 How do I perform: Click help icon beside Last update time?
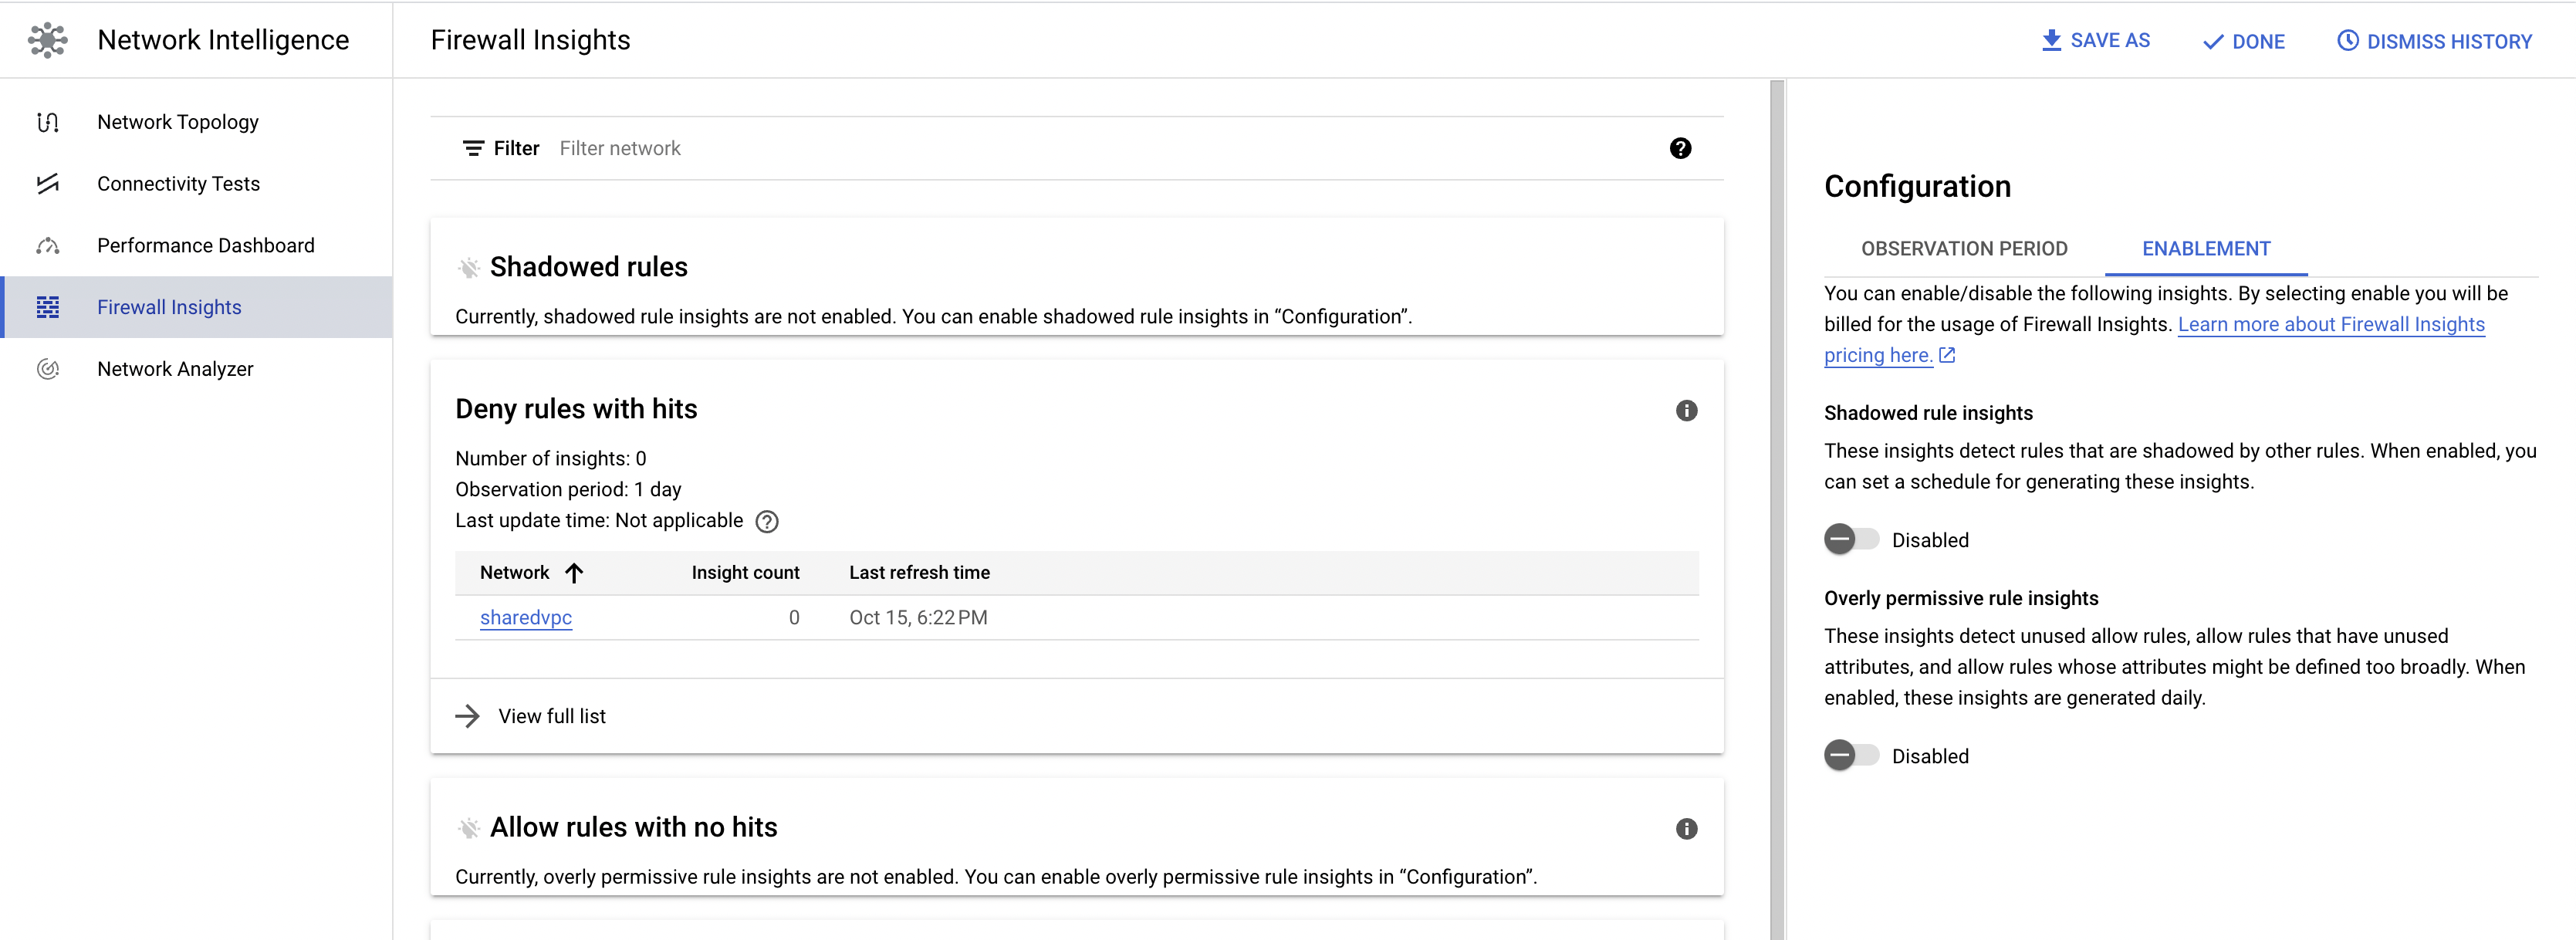[766, 522]
